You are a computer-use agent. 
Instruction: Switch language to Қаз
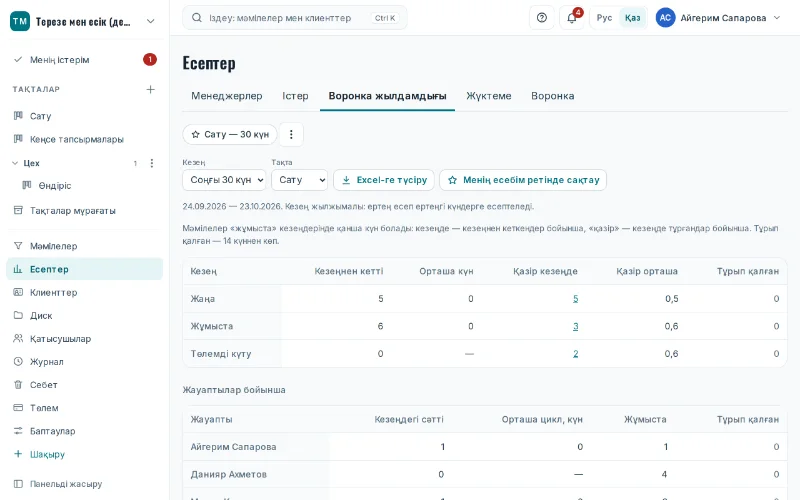tap(633, 18)
